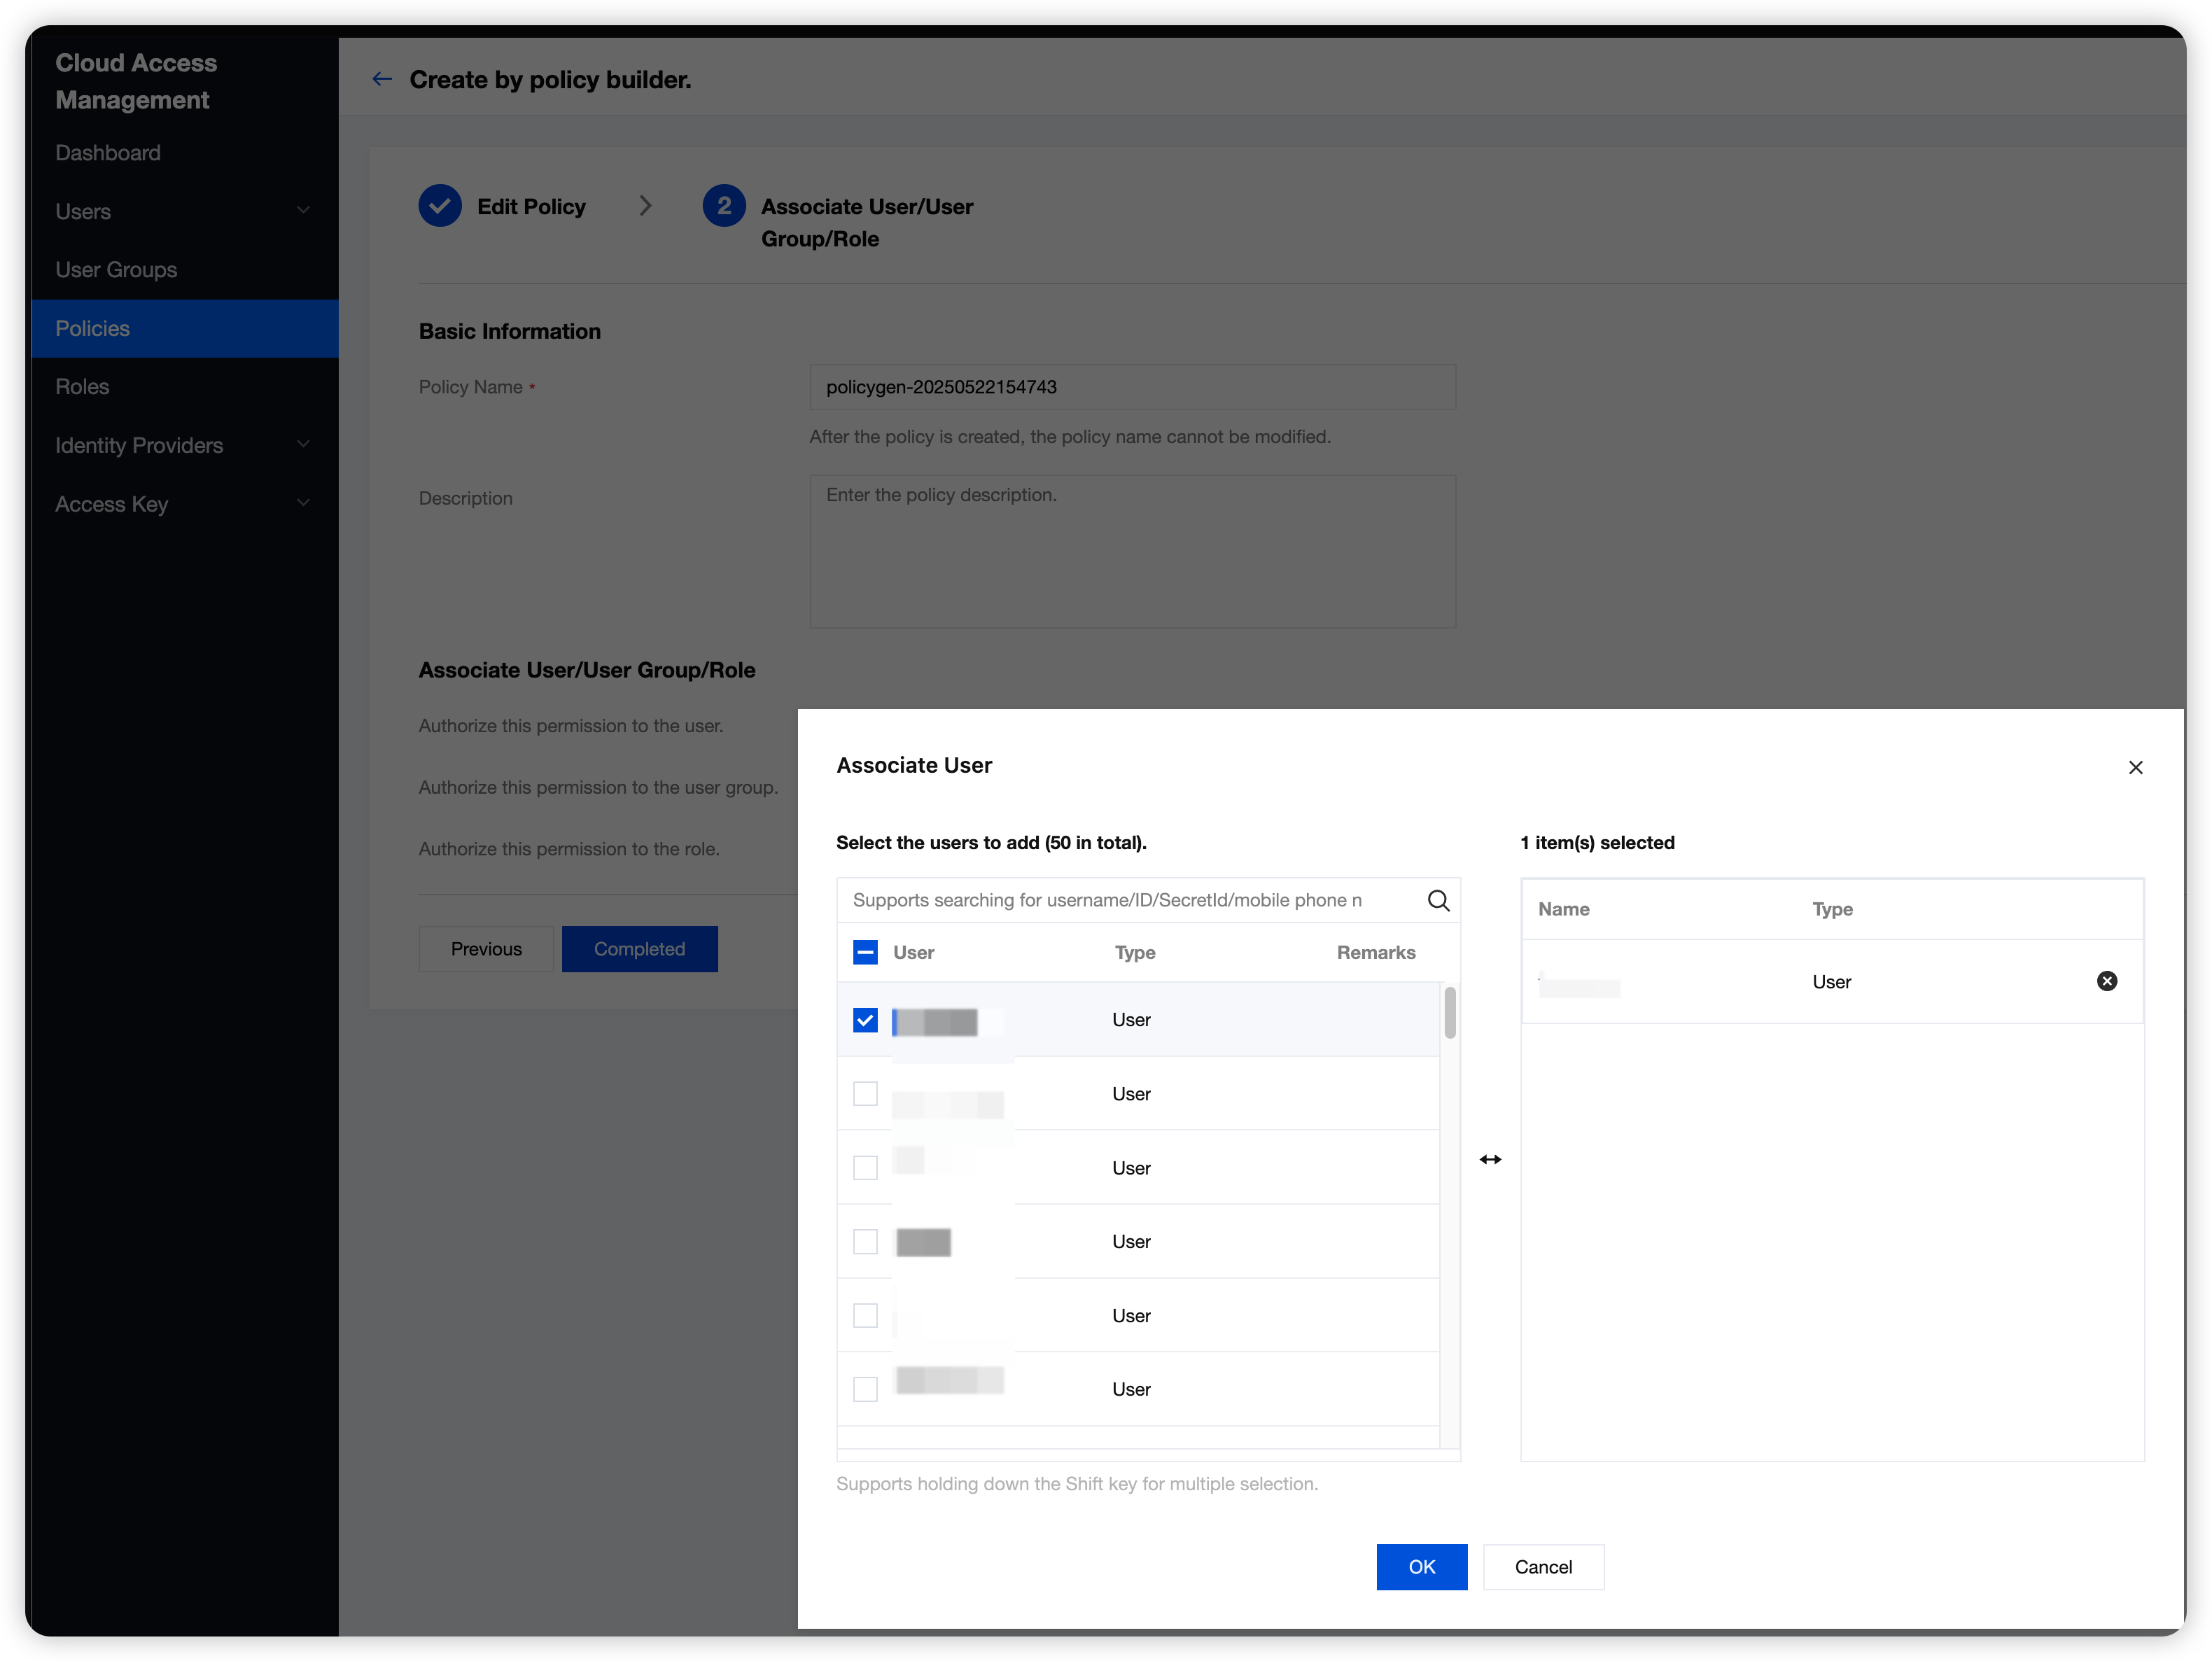
Task: Close the Associate User dialog
Action: pyautogui.click(x=2135, y=767)
